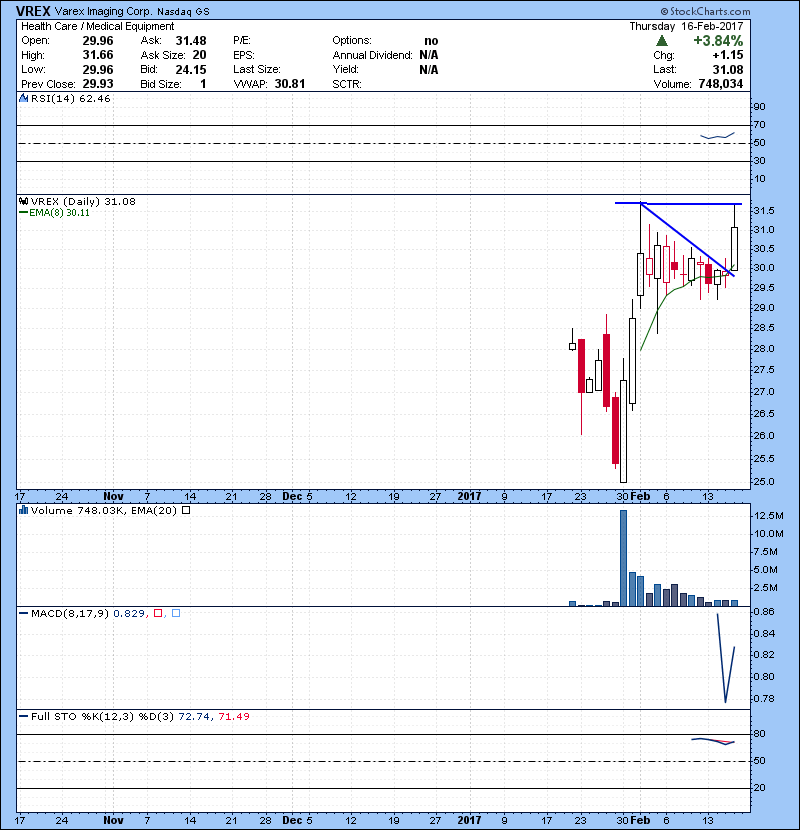Click the red square in MACD legend
Viewport: 800px width, 830px height.
158,613
